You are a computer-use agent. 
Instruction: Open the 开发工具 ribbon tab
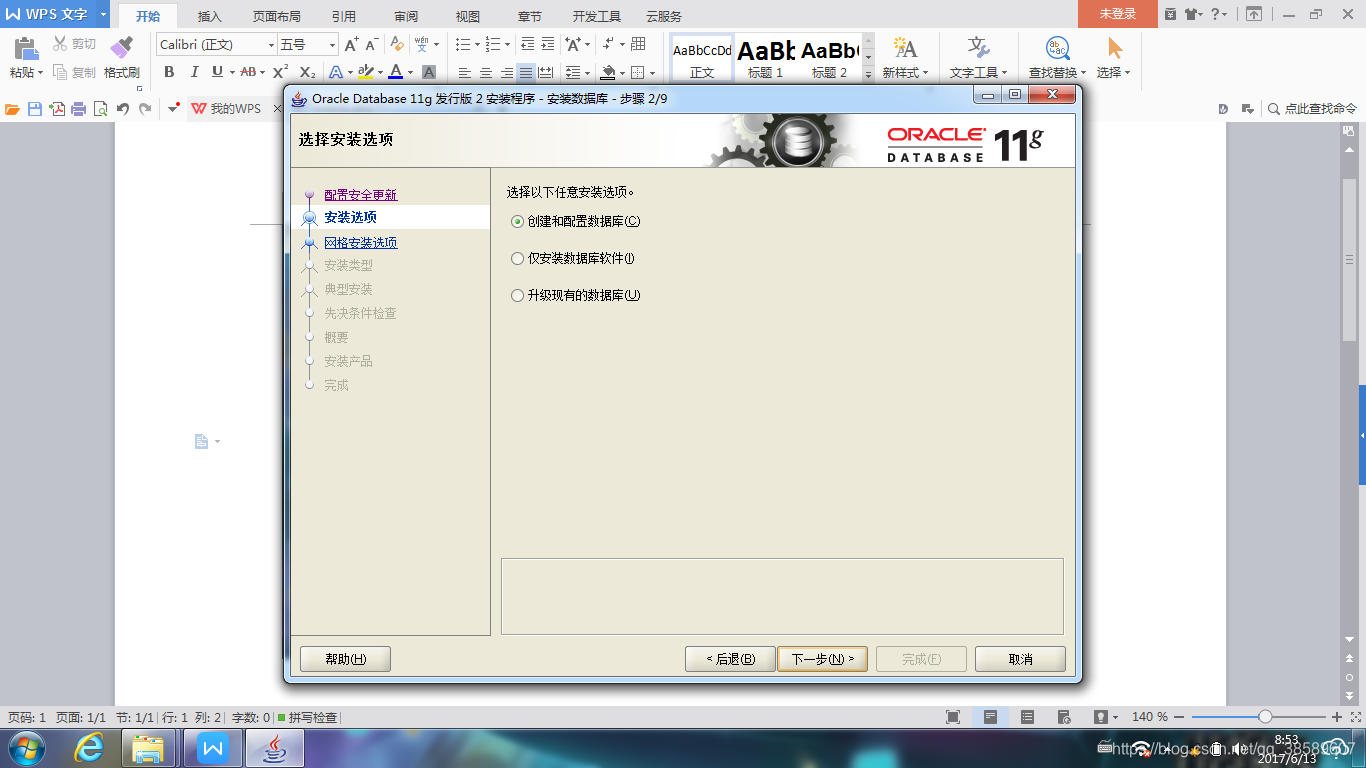pyautogui.click(x=596, y=16)
